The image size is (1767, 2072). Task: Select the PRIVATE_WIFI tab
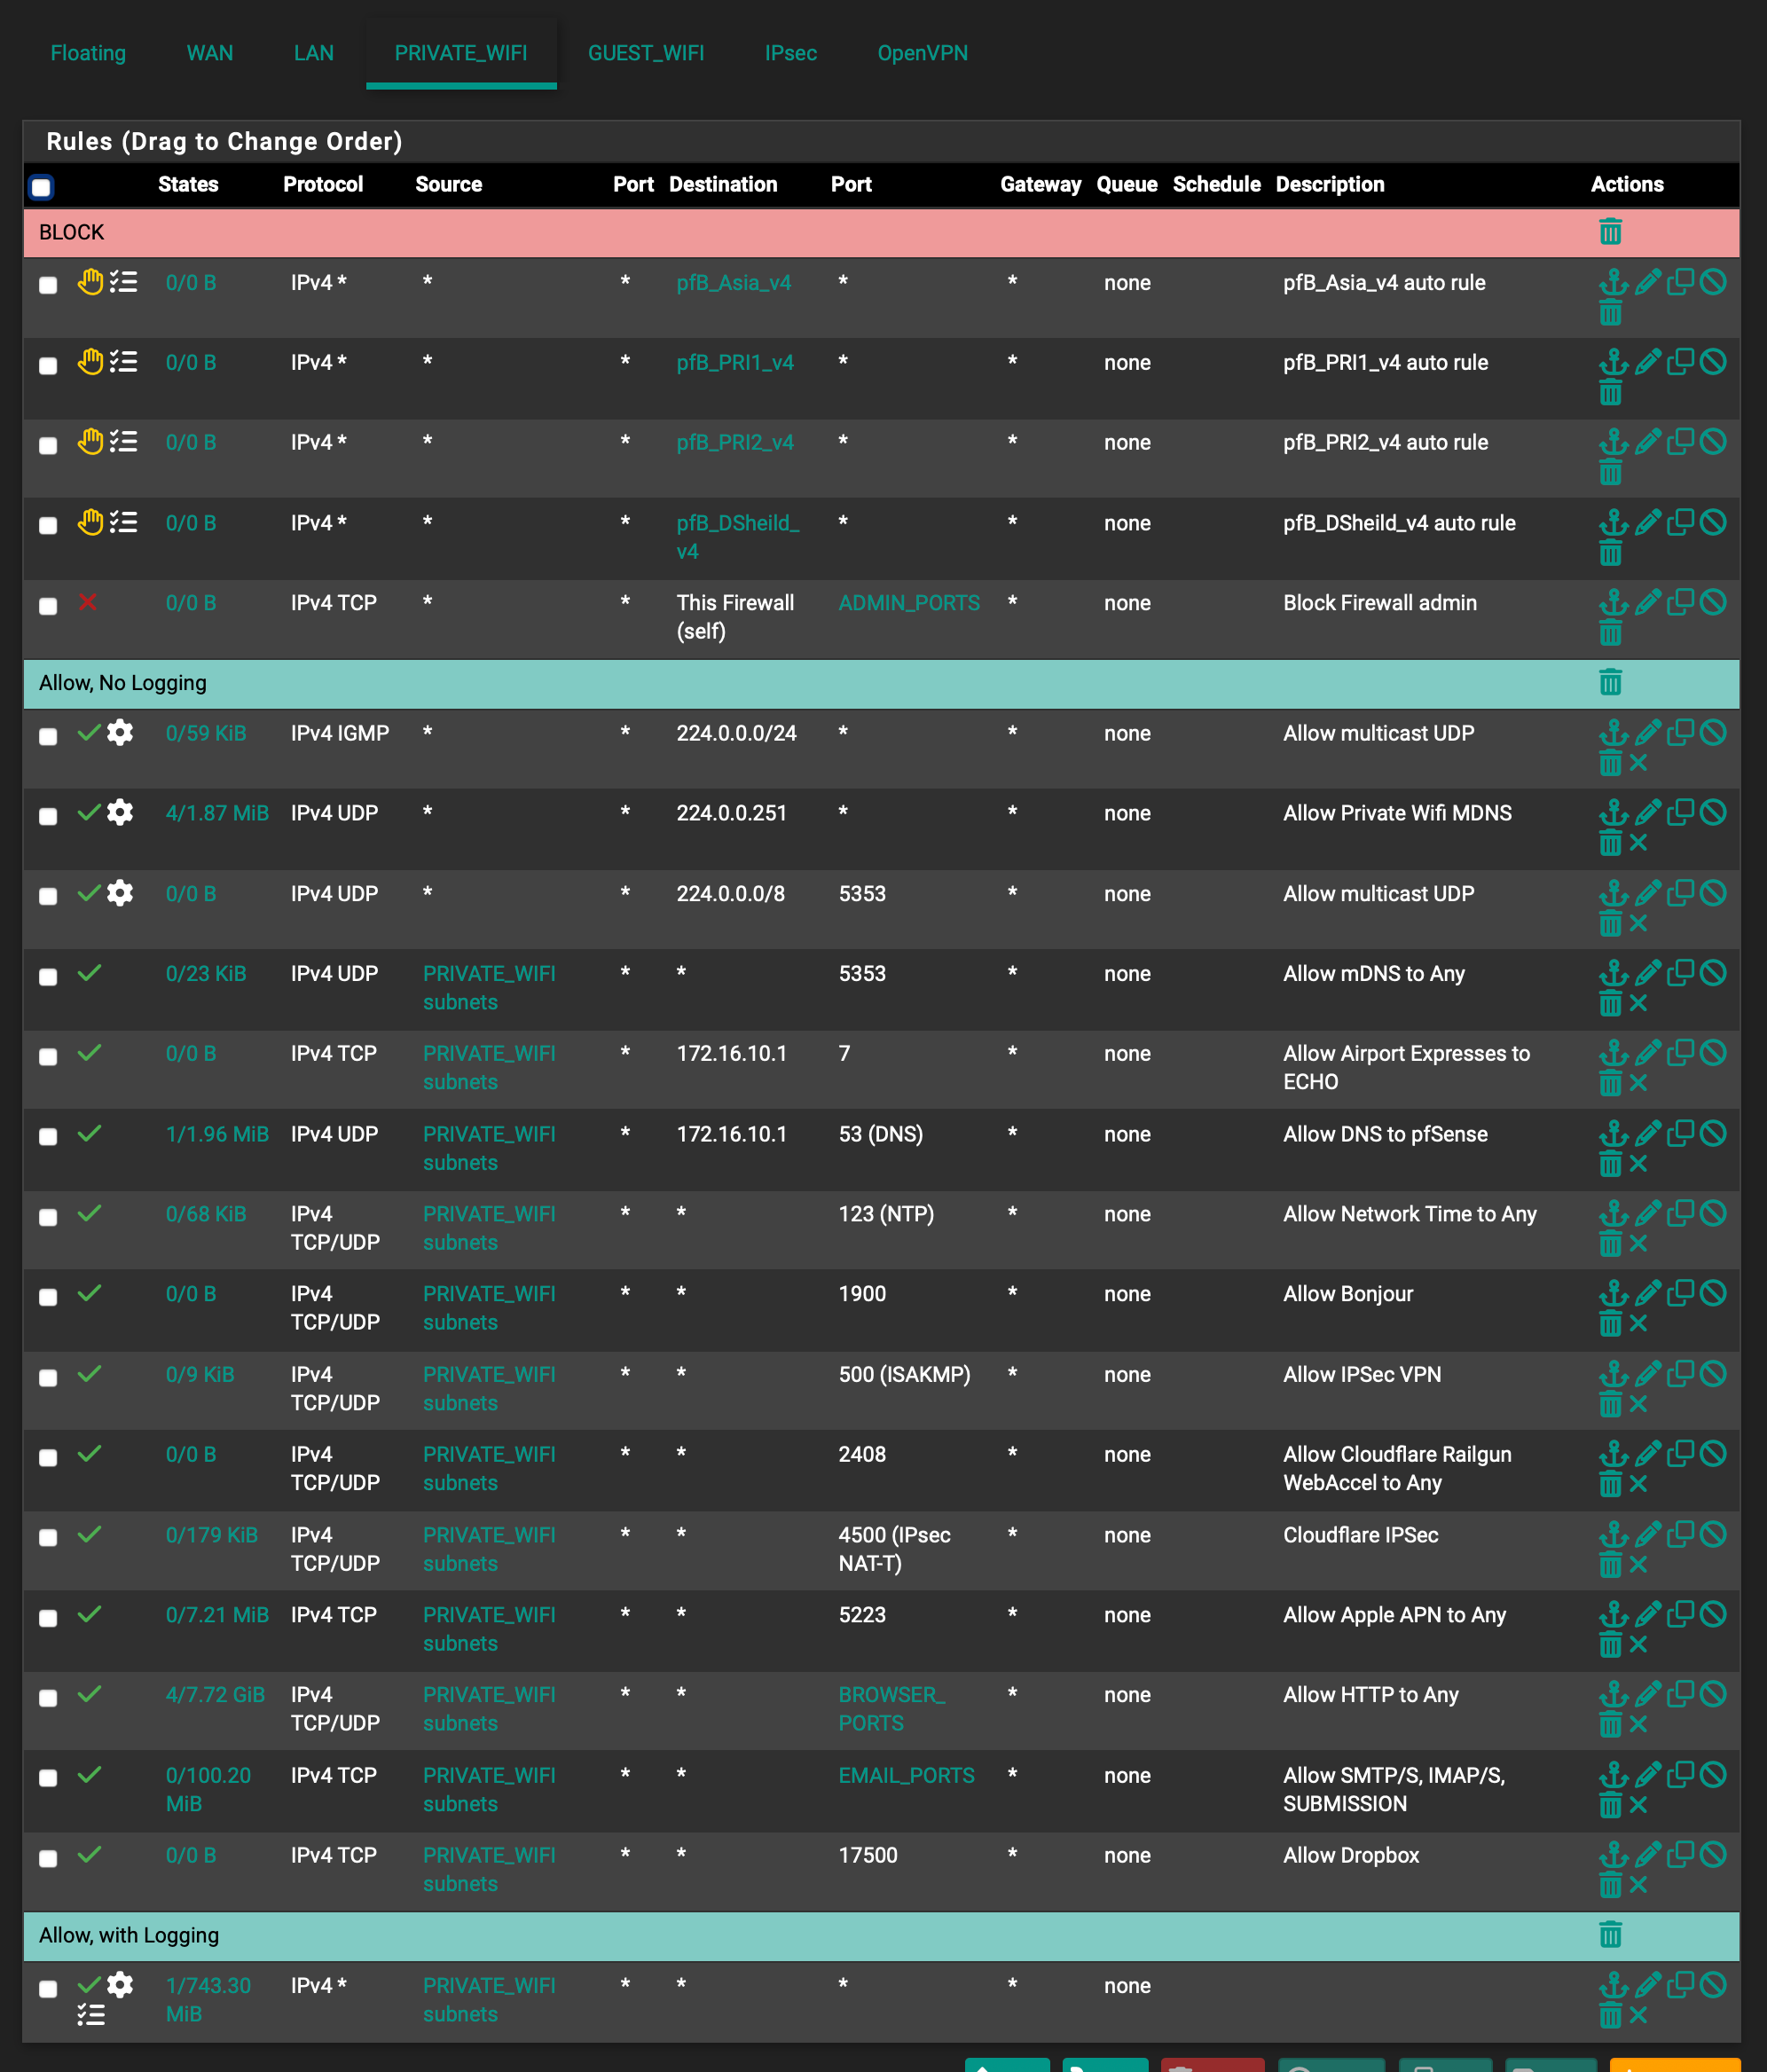tap(461, 53)
